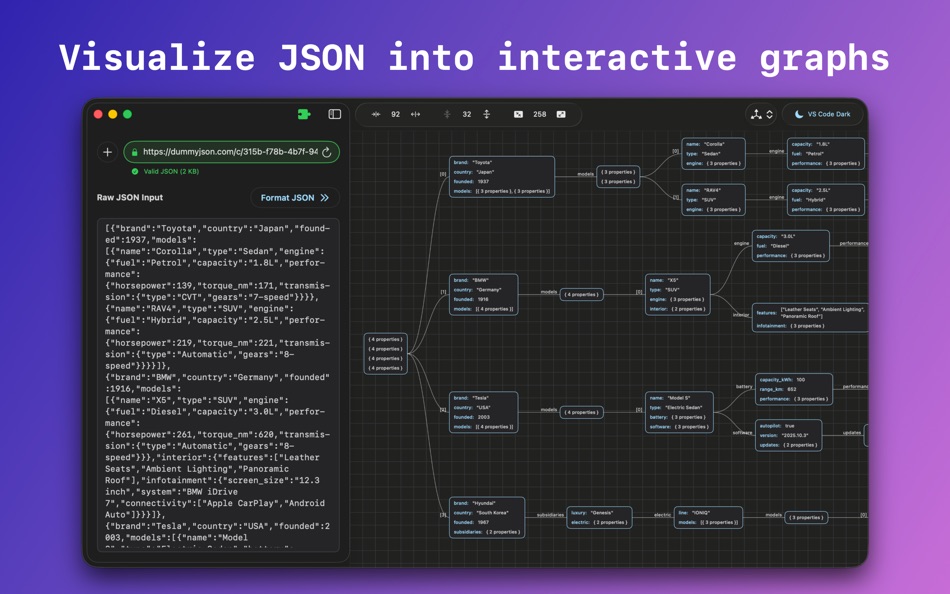Select the decrease horizontal spacing icon
This screenshot has height=594, width=950.
coord(375,114)
